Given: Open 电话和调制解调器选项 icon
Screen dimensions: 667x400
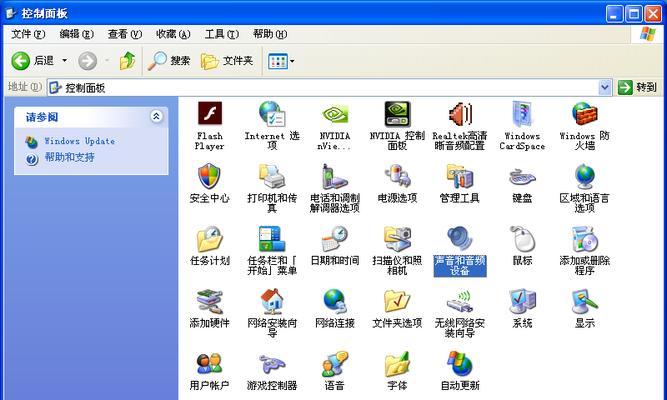Looking at the screenshot, I should point(334,176).
